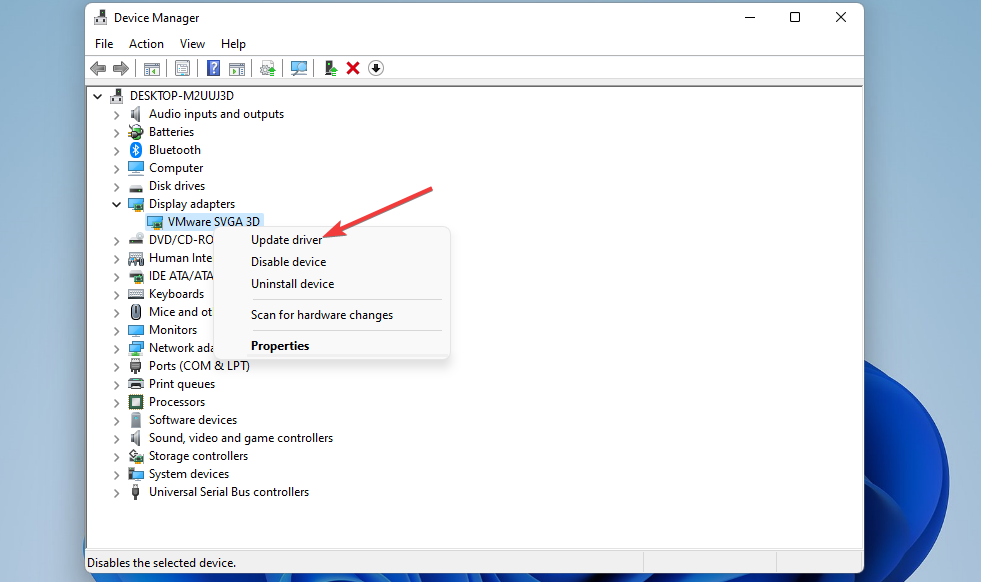Maximize the Device Manager window
The height and width of the screenshot is (582, 981).
click(x=795, y=18)
